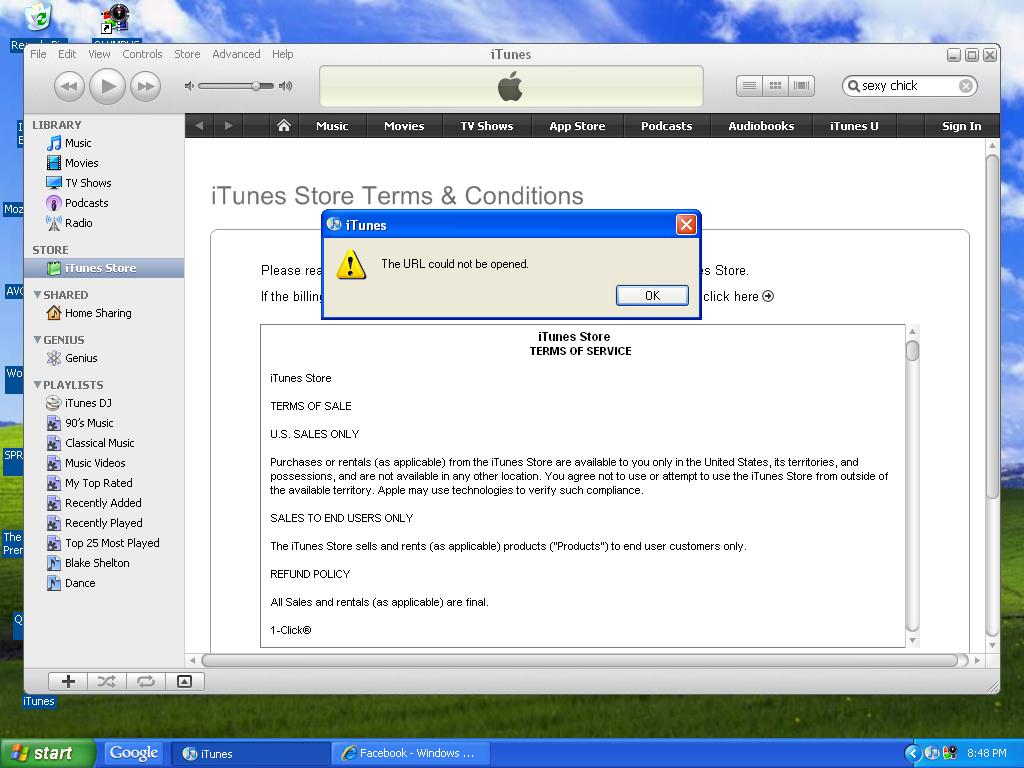Open the 90's Music playlist
The height and width of the screenshot is (768, 1024).
104,423
